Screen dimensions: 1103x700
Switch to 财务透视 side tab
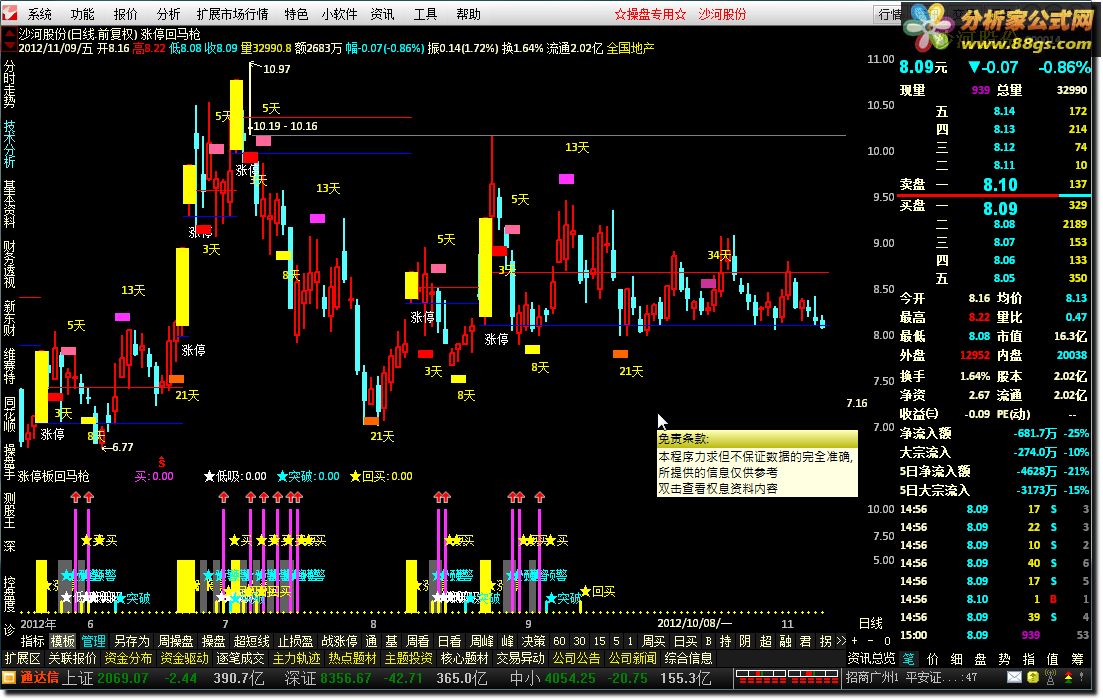click(x=9, y=265)
